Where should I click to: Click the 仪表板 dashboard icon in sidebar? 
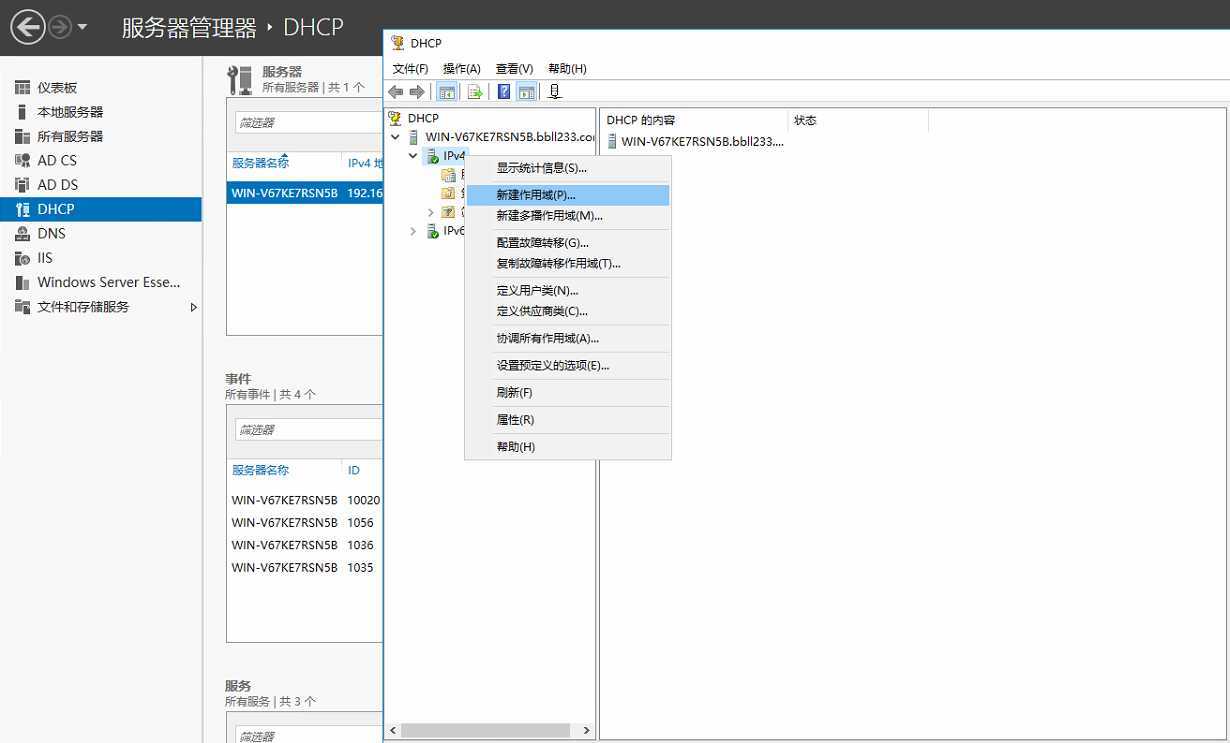coord(22,88)
